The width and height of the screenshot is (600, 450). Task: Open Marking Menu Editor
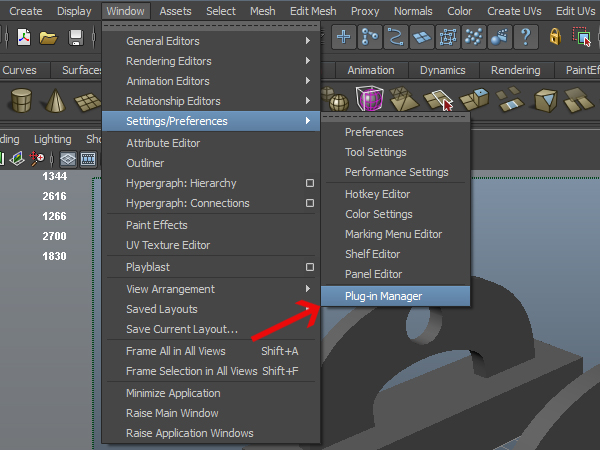pos(395,234)
